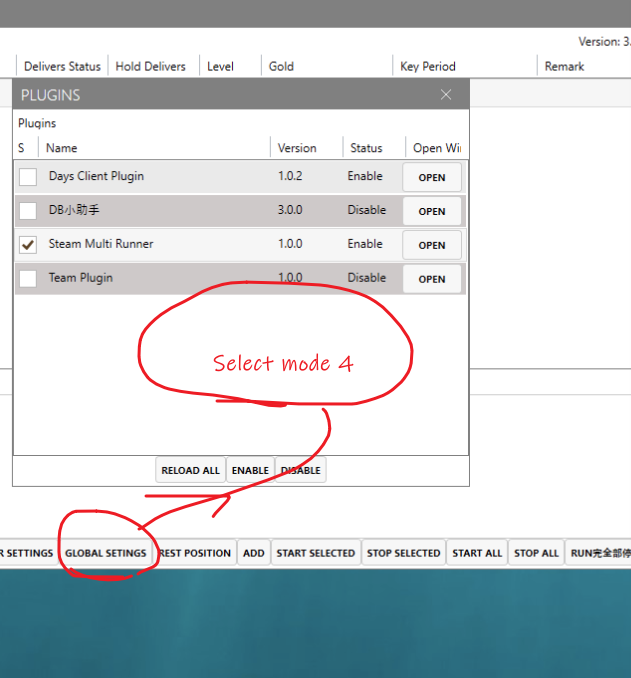Click the DISABLE plugin button
The image size is (631, 678).
pyautogui.click(x=301, y=470)
